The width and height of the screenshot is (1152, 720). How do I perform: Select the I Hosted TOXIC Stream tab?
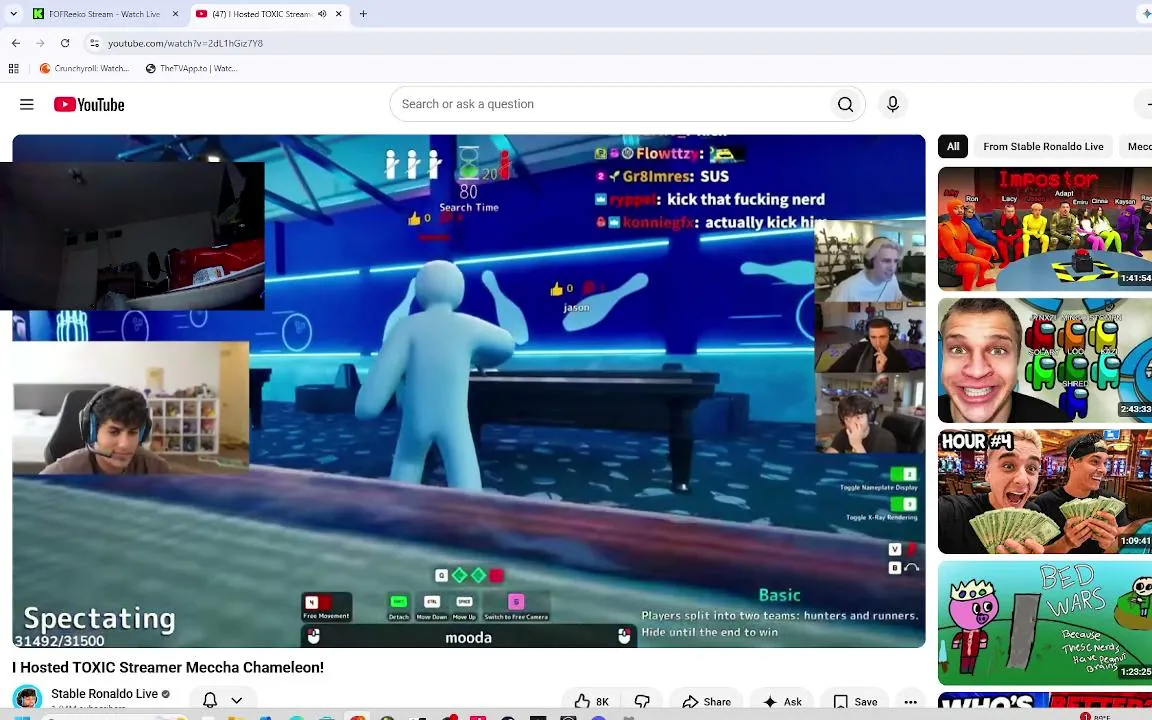pos(262,14)
